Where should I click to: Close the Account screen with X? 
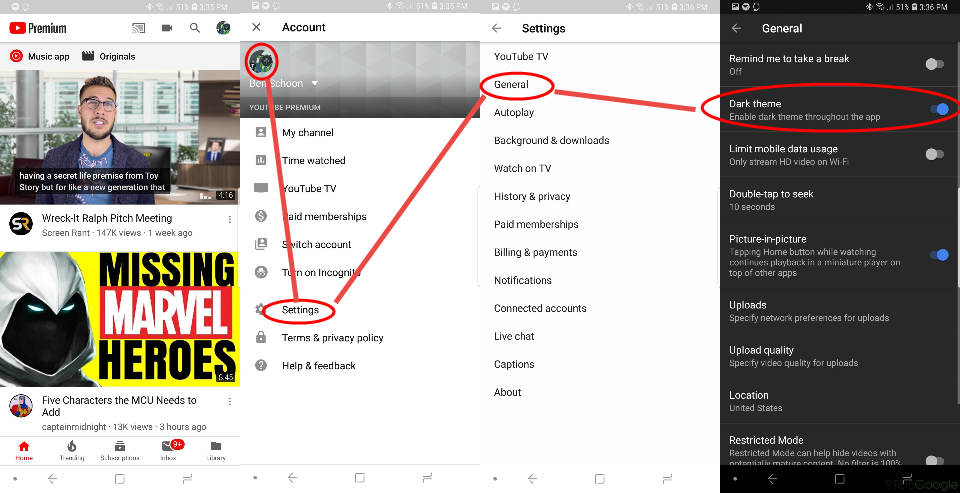click(x=257, y=28)
